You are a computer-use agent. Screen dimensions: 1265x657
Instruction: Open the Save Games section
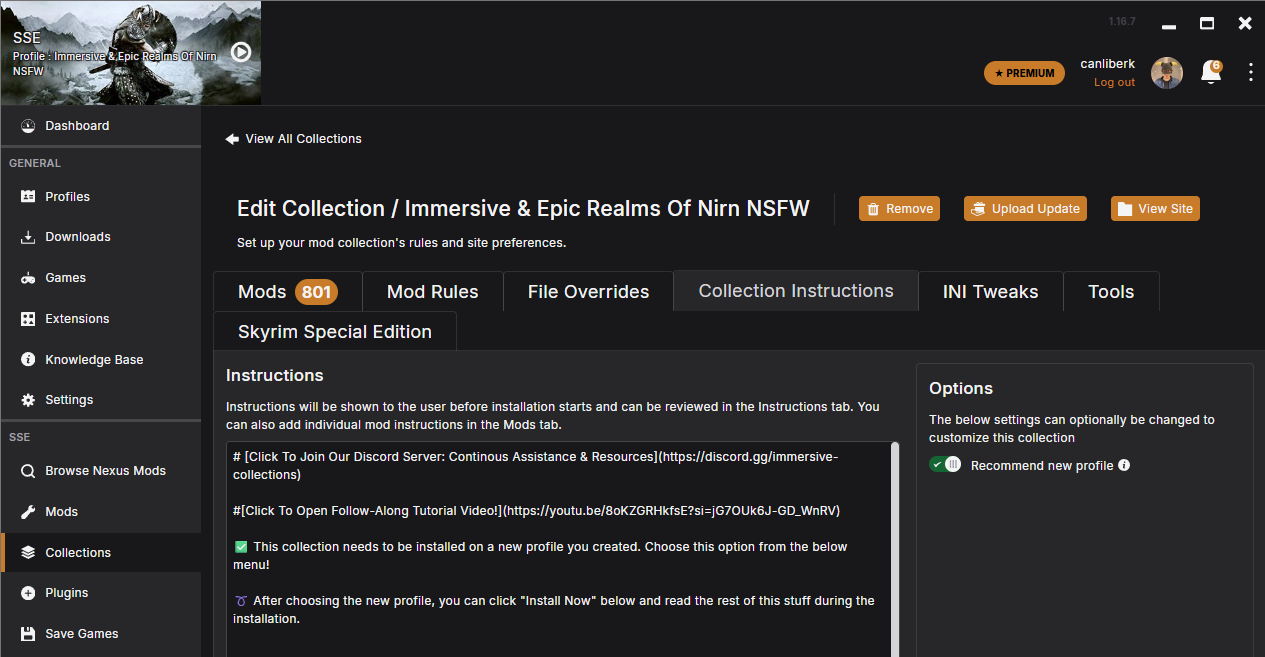coord(80,633)
